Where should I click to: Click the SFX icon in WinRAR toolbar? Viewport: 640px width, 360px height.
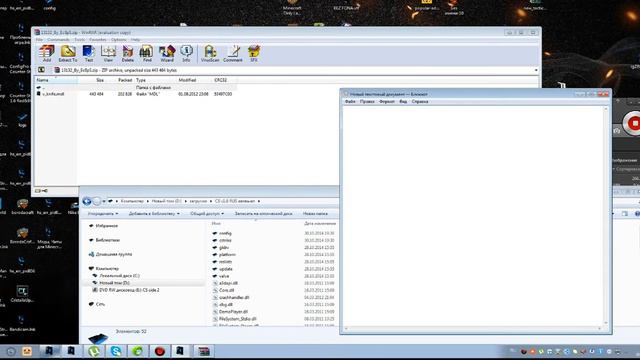254,53
